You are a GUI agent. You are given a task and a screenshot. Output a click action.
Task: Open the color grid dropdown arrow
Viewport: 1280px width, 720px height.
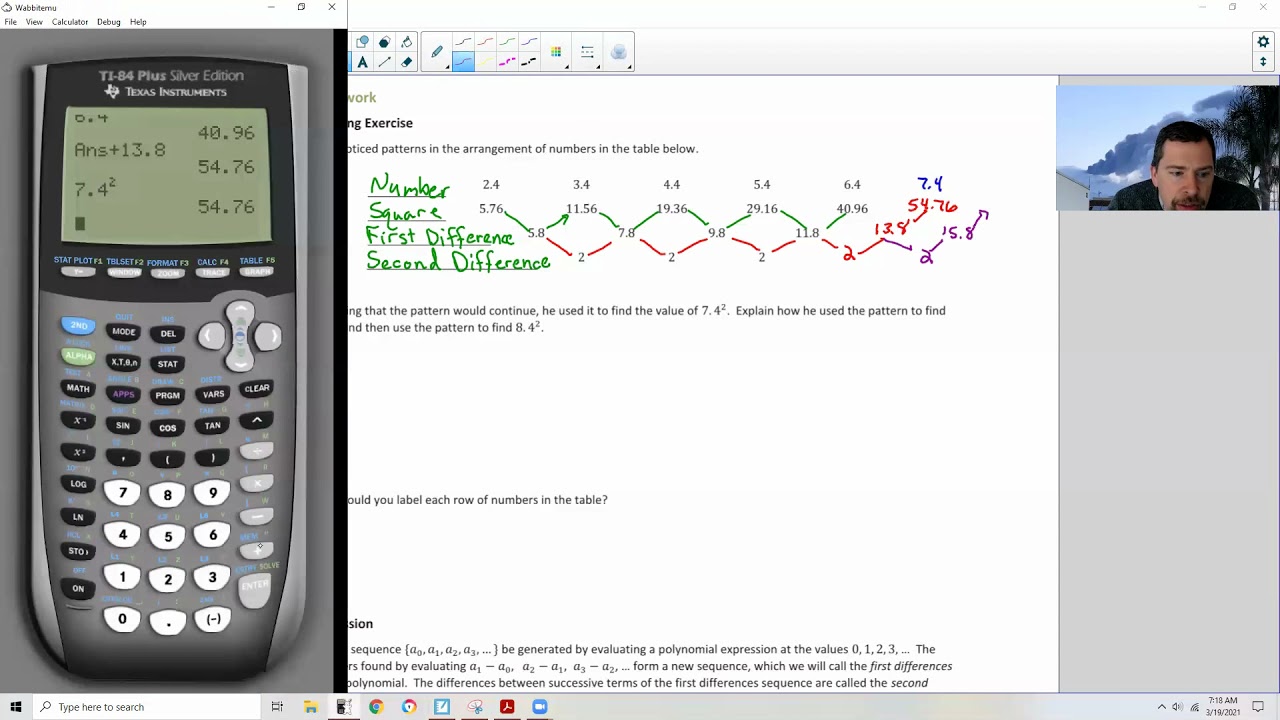tap(567, 67)
